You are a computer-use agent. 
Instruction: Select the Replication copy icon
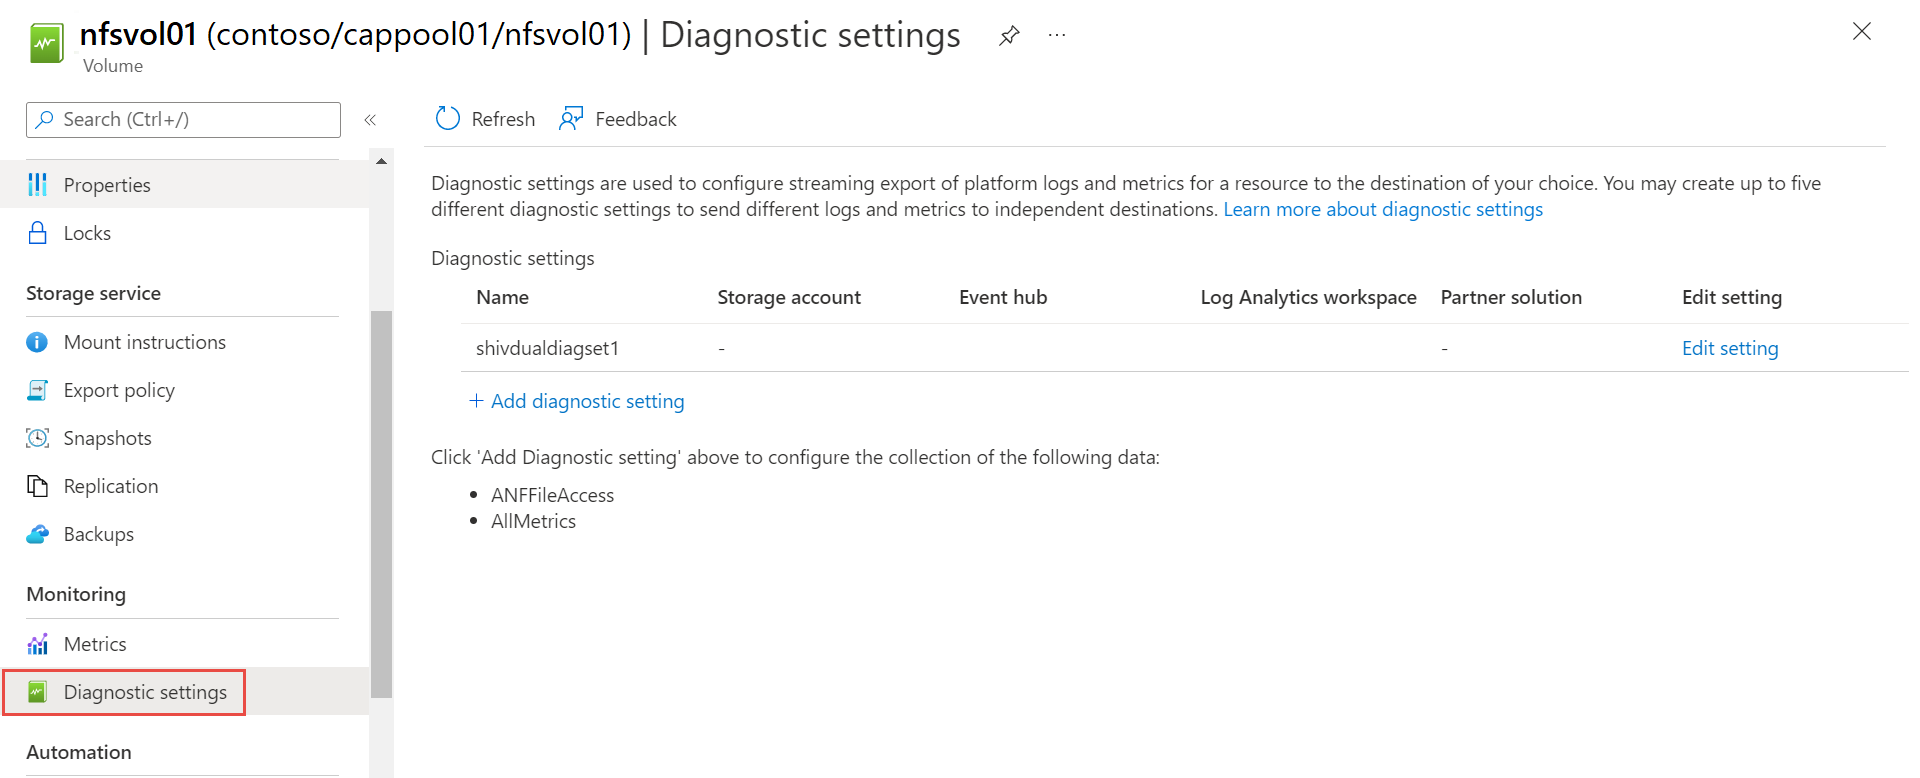point(37,485)
